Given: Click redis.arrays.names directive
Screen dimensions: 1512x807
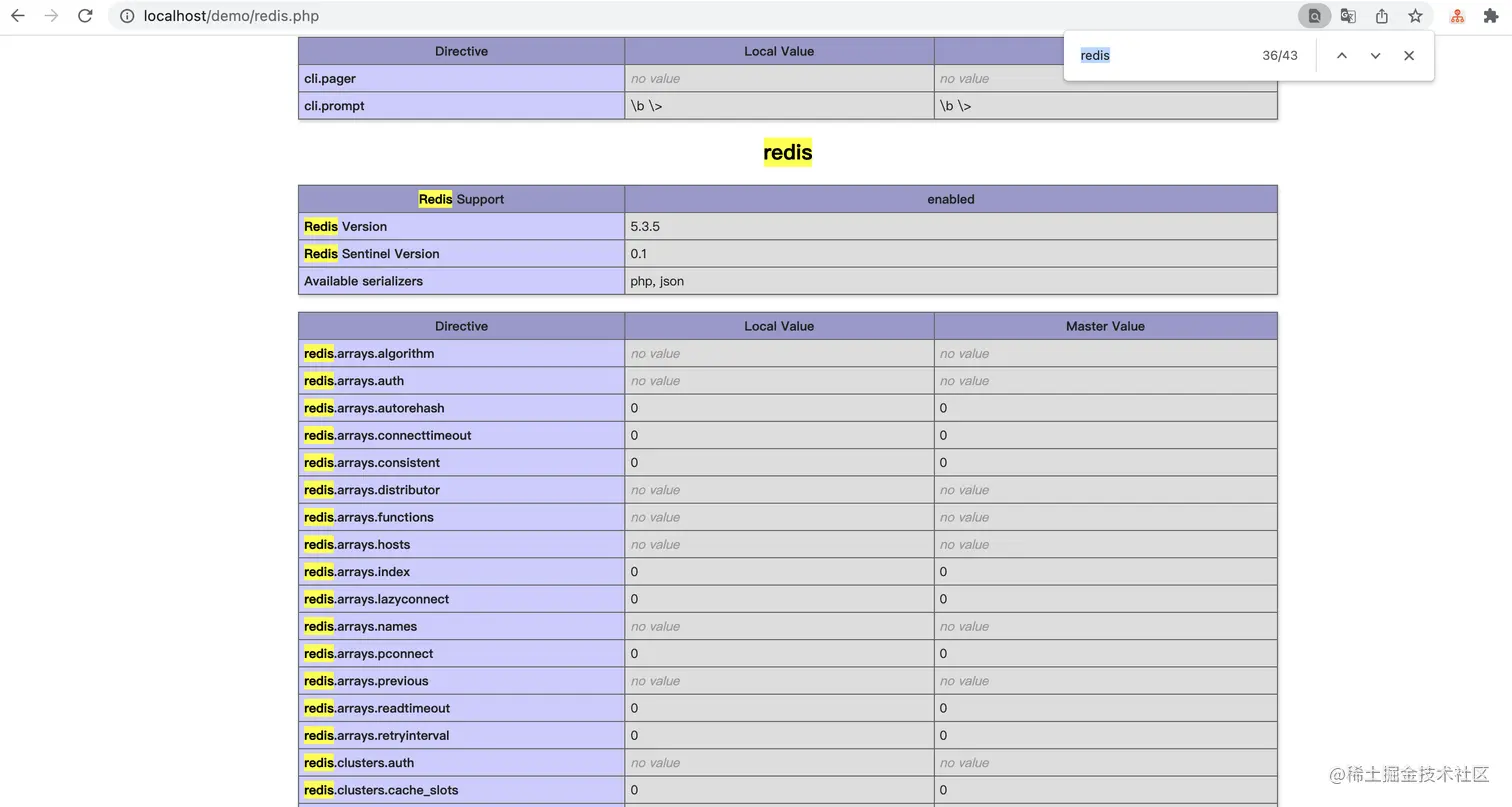Looking at the screenshot, I should [x=361, y=626].
